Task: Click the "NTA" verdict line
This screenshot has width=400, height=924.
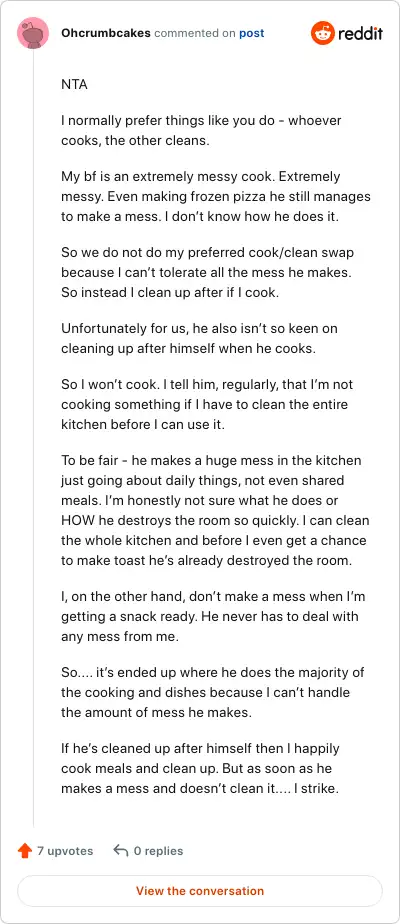Action: coord(74,84)
